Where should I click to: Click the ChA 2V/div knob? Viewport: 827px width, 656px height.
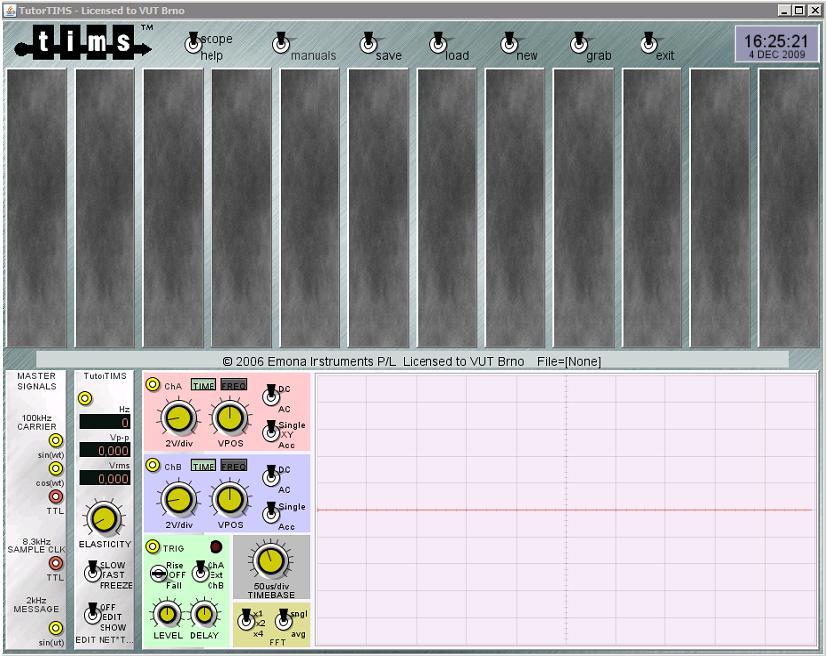pyautogui.click(x=179, y=418)
